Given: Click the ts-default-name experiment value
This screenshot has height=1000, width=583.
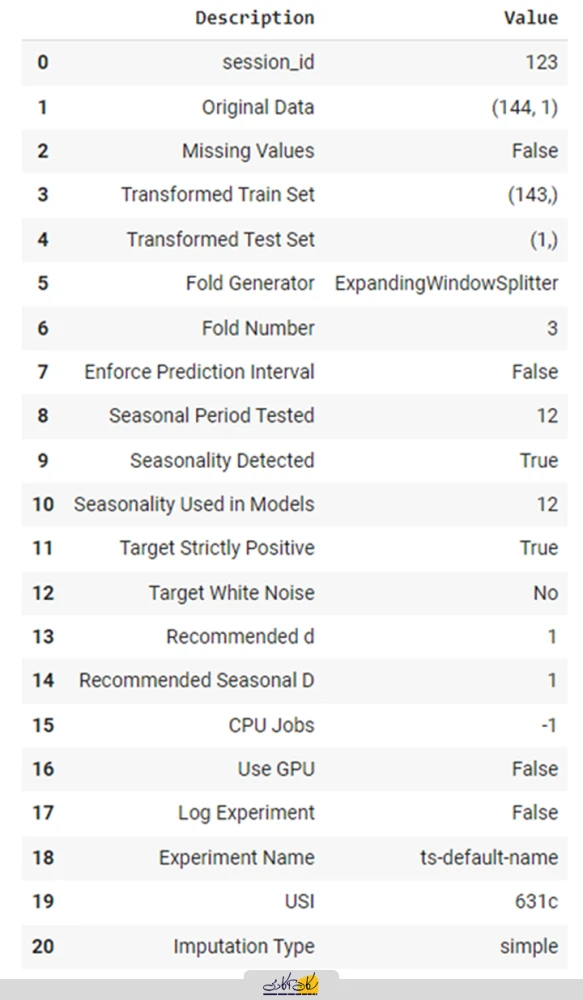Looking at the screenshot, I should pyautogui.click(x=489, y=858).
